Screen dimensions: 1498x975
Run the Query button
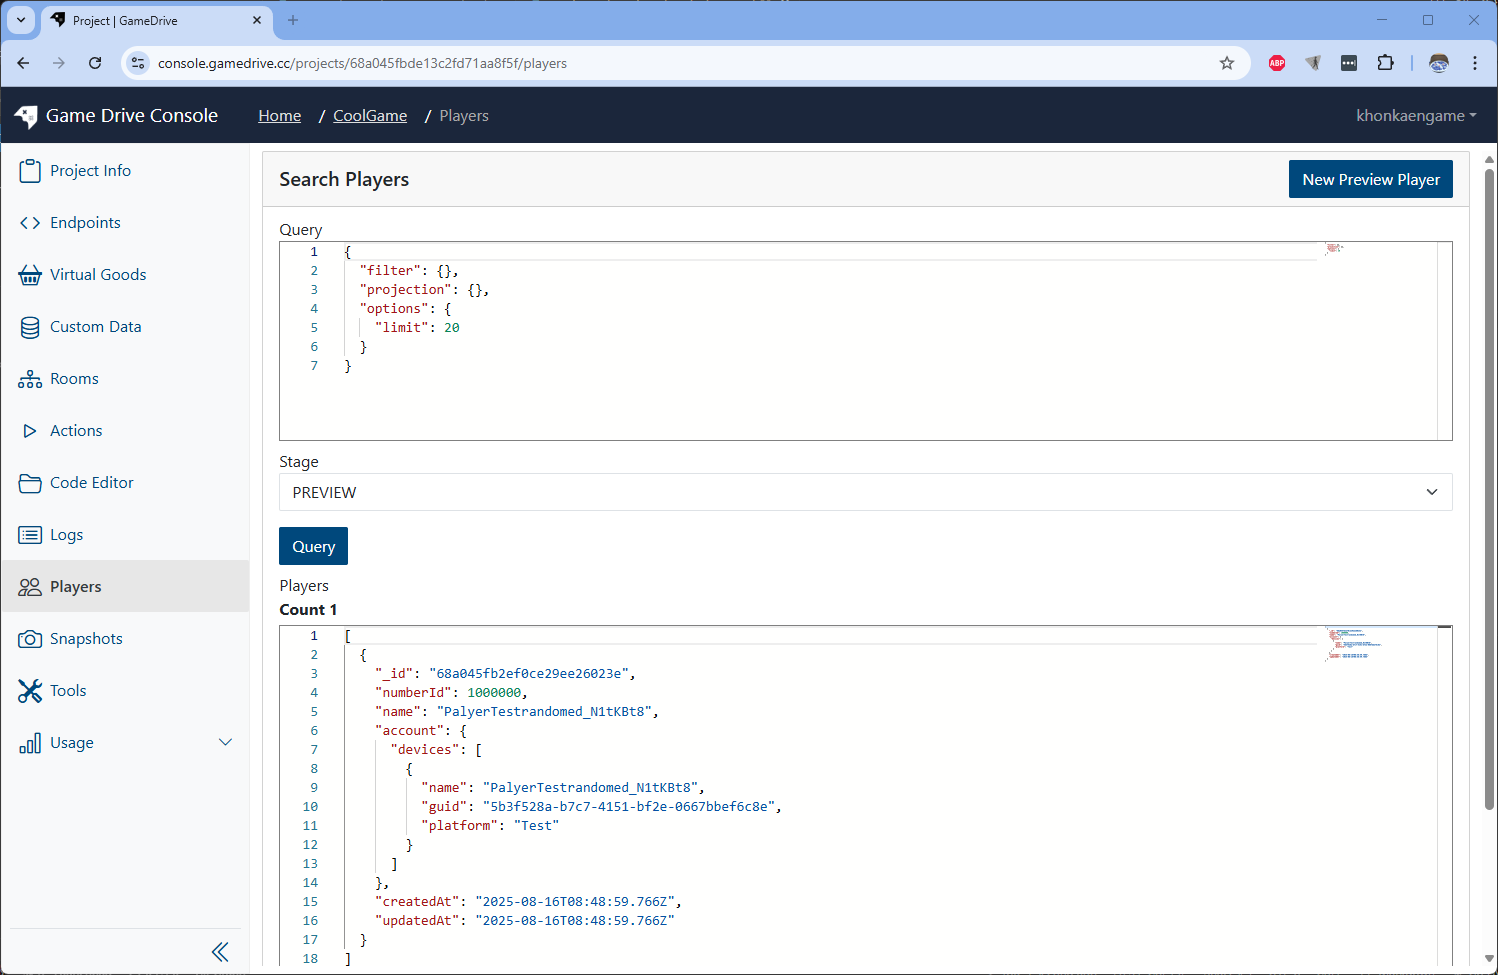tap(313, 546)
